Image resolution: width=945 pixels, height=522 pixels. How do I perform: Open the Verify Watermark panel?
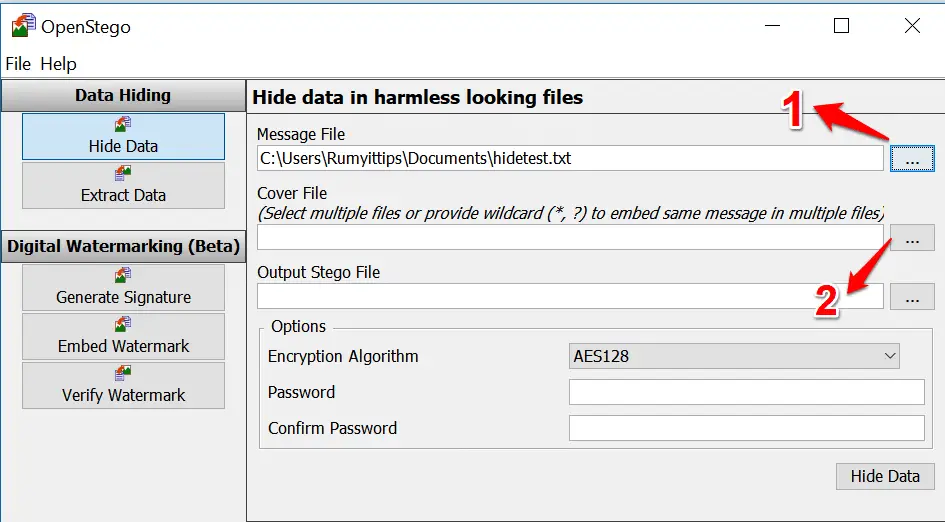pos(124,386)
